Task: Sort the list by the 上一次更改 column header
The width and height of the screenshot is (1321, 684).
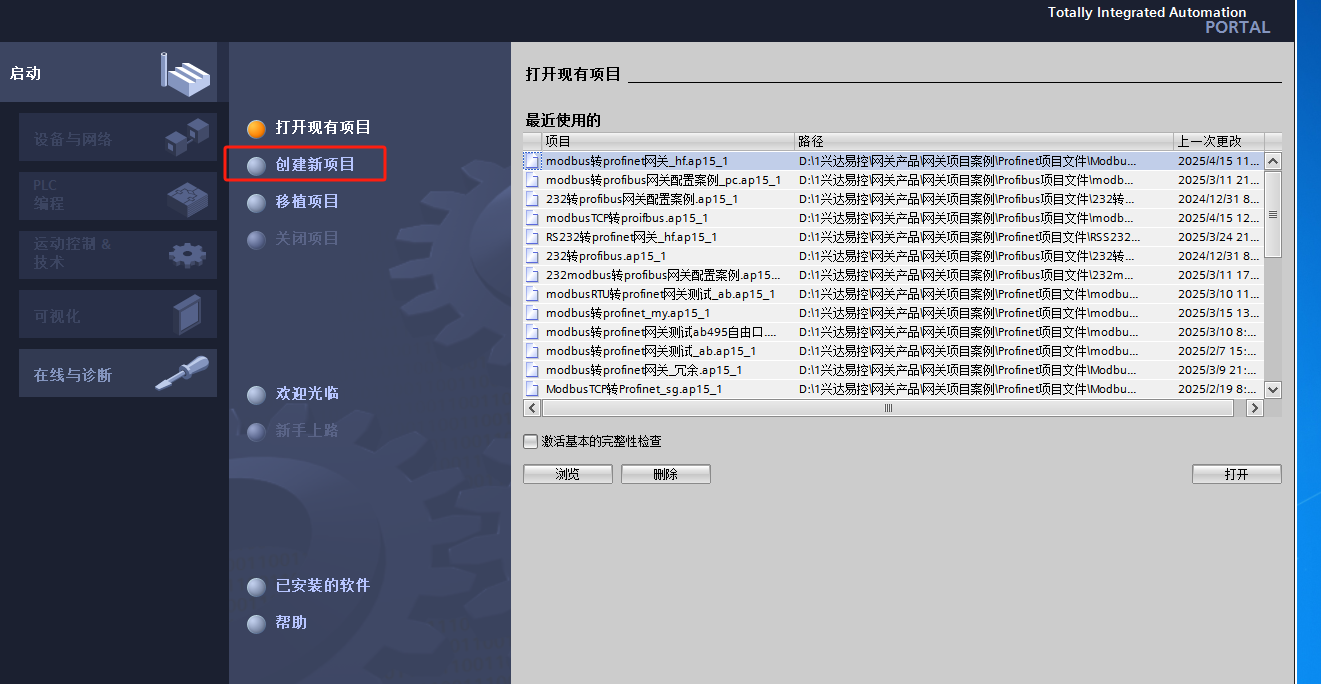Action: [1219, 141]
